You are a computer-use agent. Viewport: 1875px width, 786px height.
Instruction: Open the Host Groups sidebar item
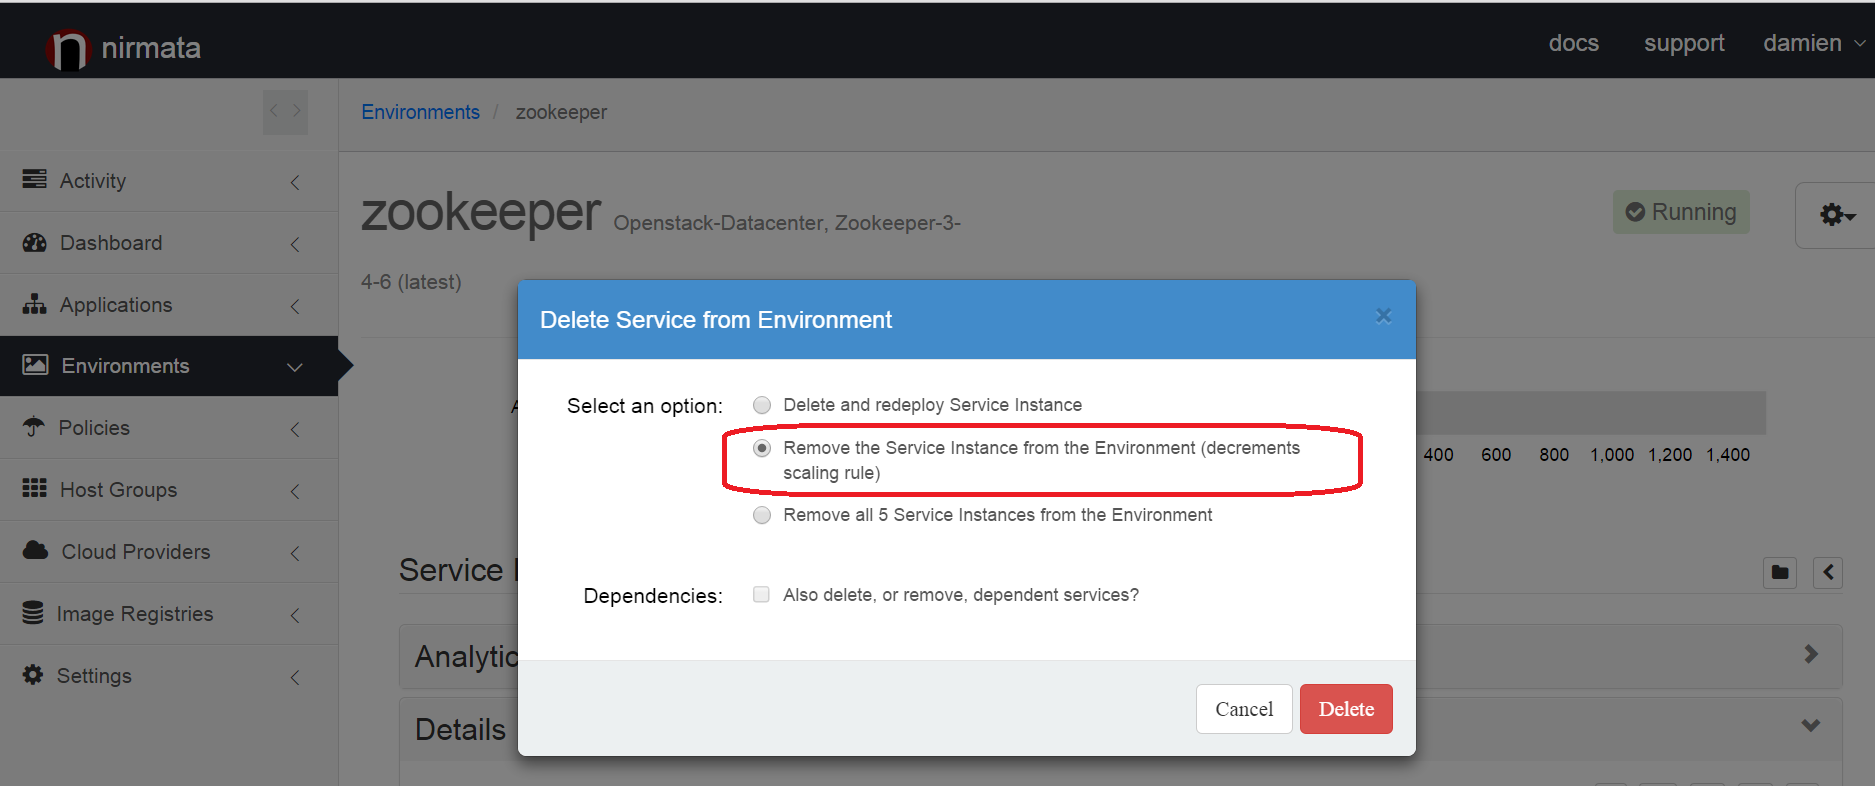[x=169, y=490]
